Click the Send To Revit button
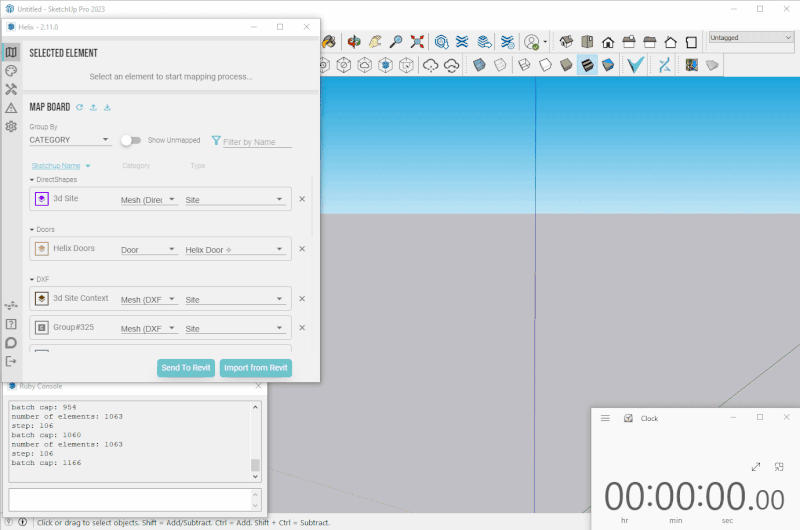The width and height of the screenshot is (800, 530). [186, 368]
